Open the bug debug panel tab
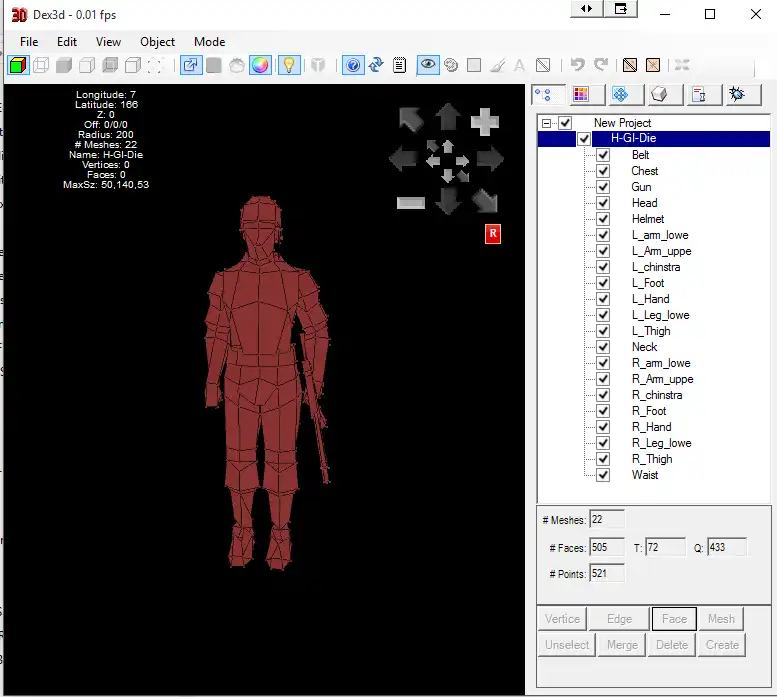Image resolution: width=777 pixels, height=697 pixels. (744, 94)
